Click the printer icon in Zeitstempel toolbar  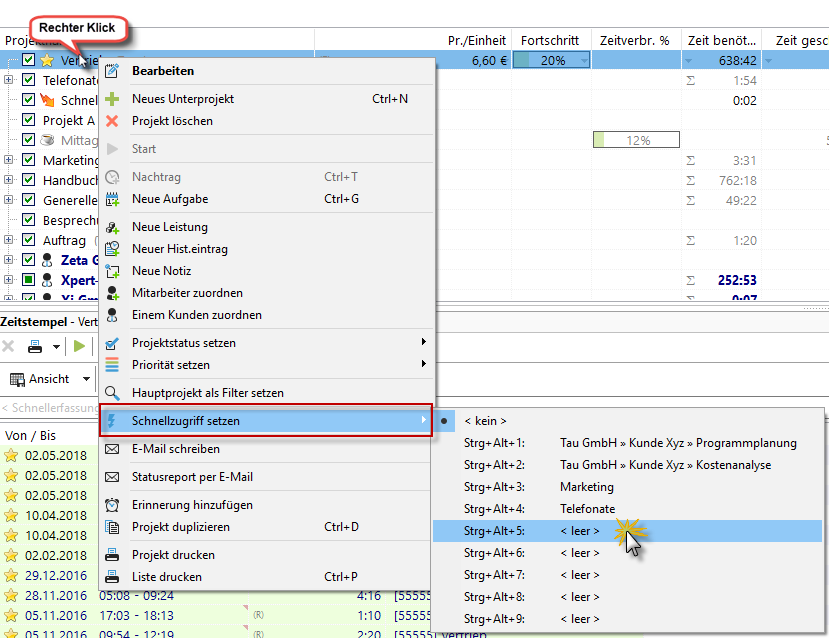33,347
